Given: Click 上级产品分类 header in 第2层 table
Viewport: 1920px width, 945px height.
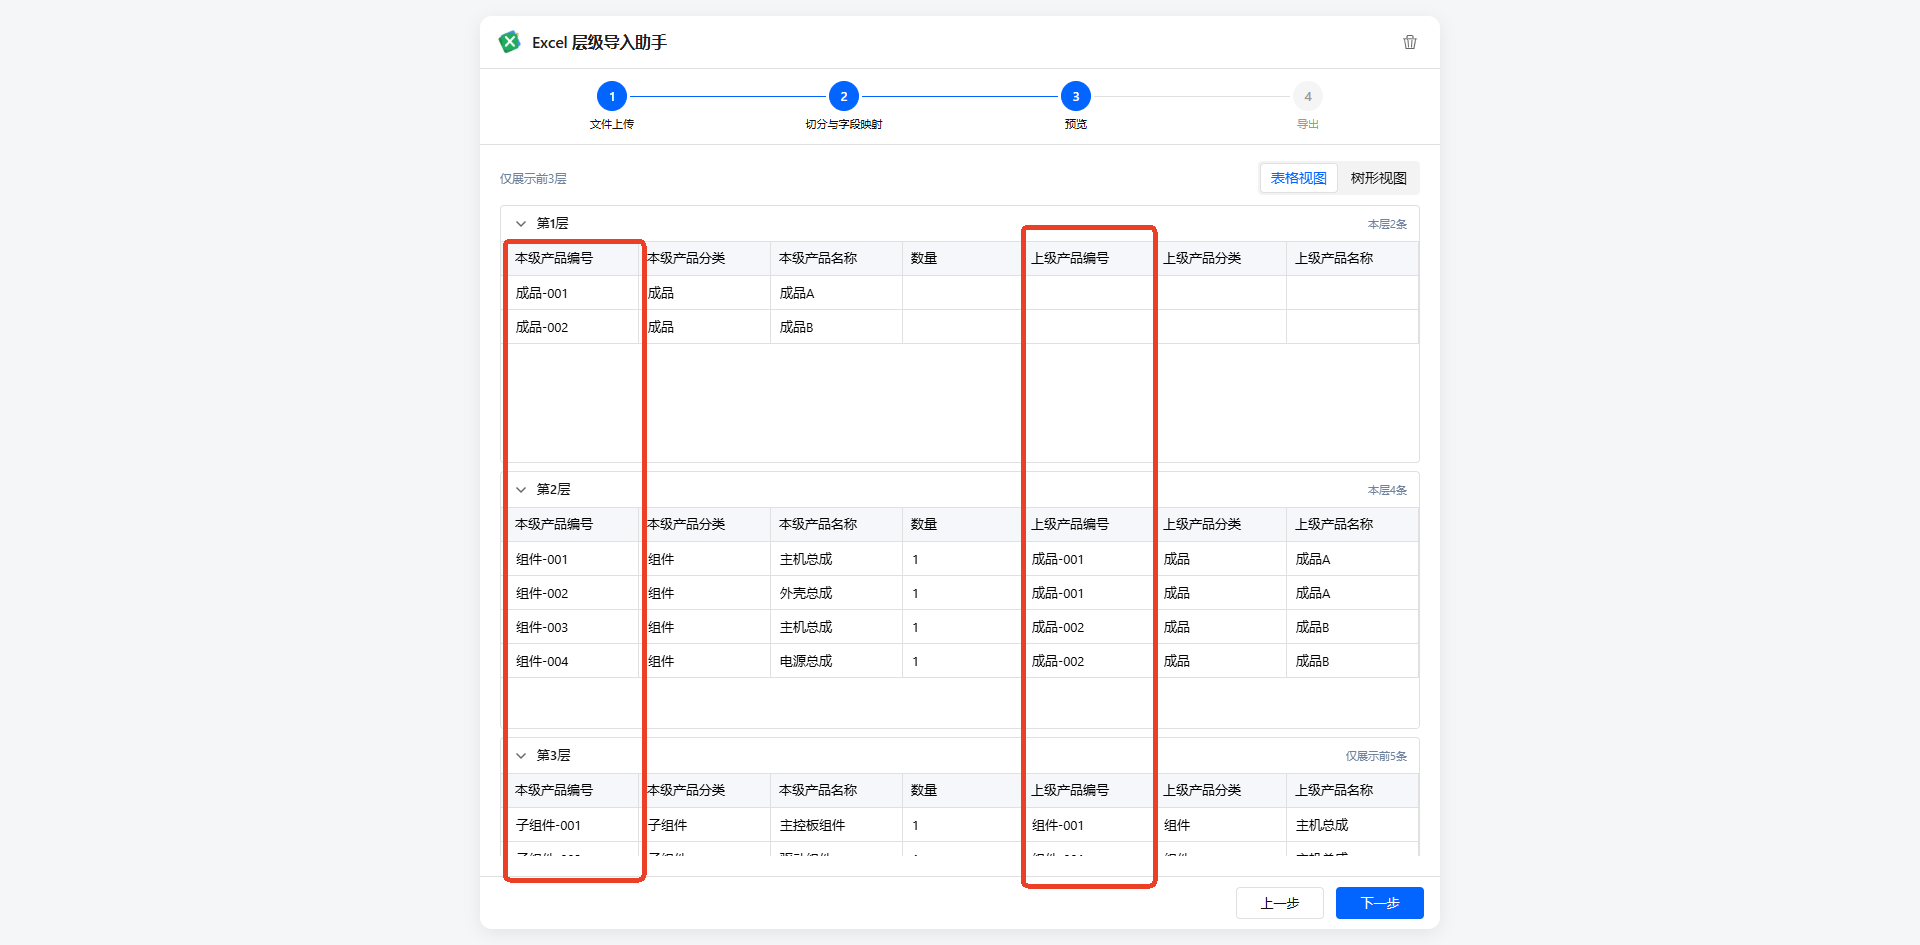Looking at the screenshot, I should pos(1202,524).
